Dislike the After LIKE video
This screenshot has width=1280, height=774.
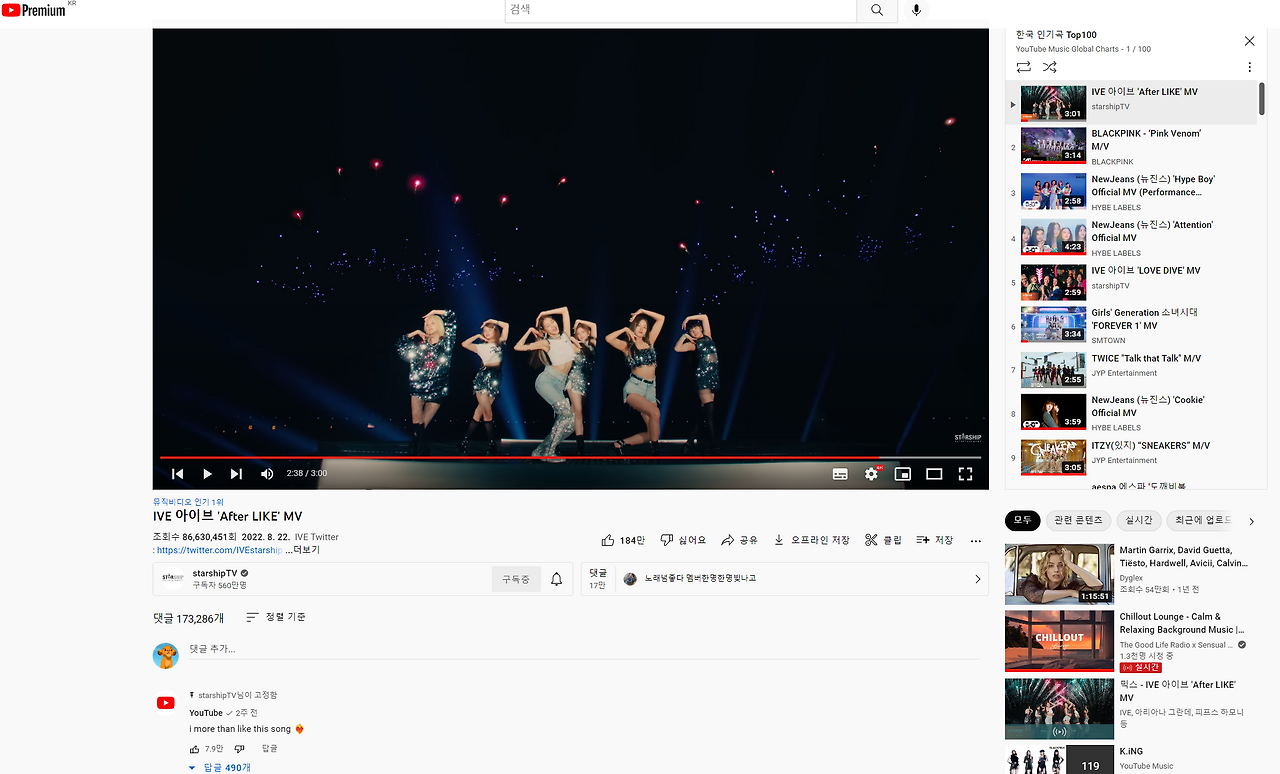[683, 540]
